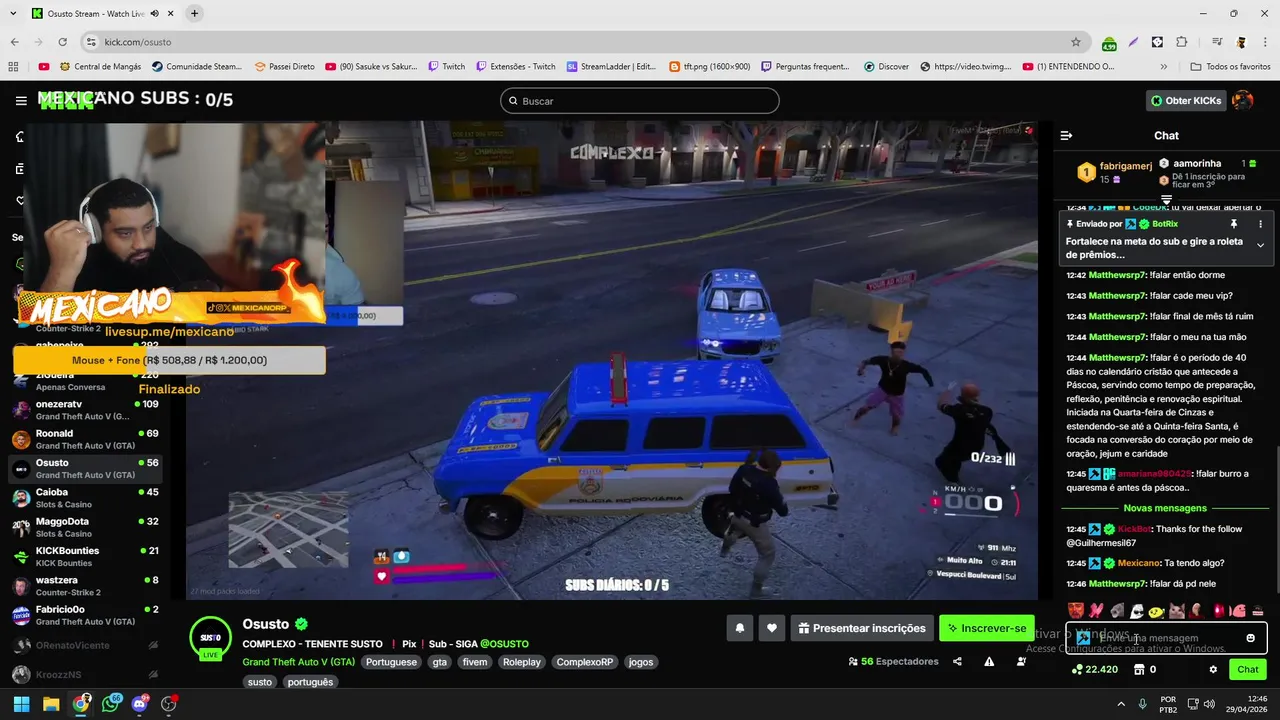Expand the pinned BotRix message chevron
Image resolution: width=1280 pixels, height=720 pixels.
[1260, 246]
